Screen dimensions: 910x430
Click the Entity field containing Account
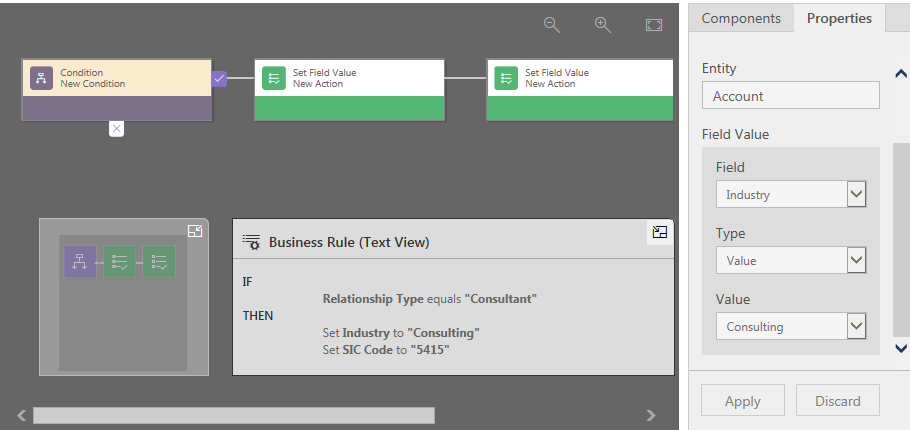790,96
